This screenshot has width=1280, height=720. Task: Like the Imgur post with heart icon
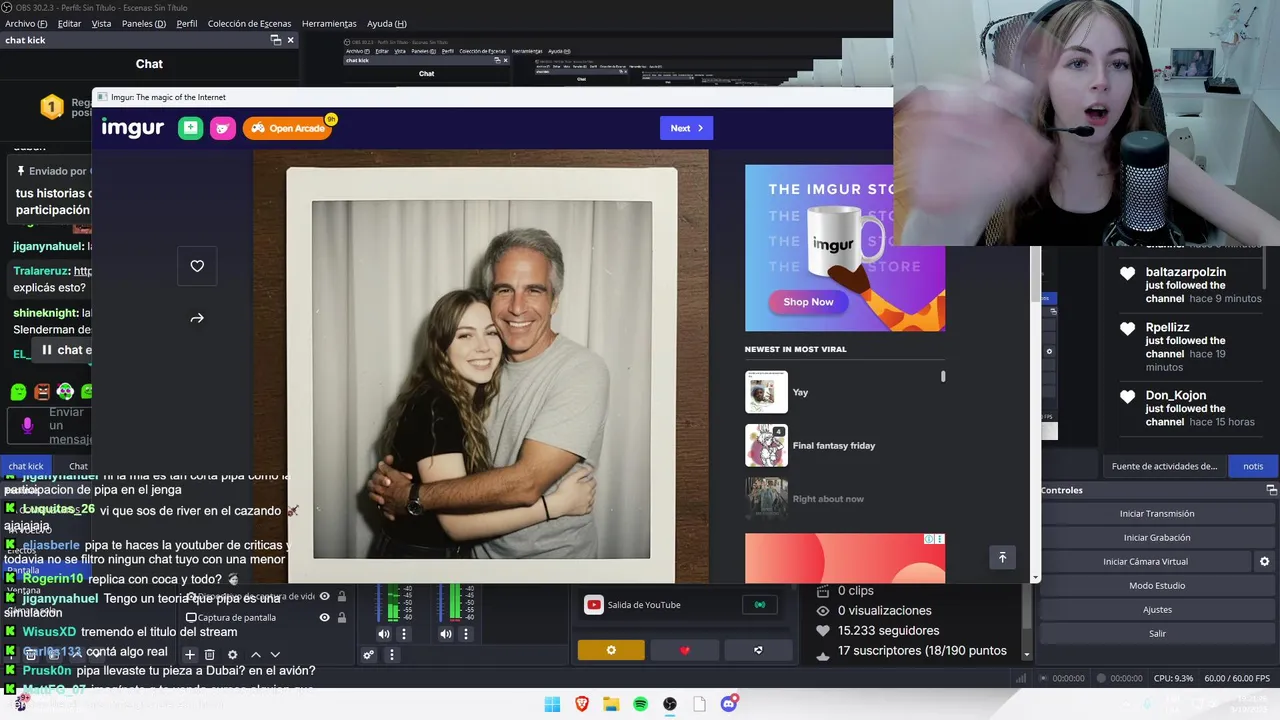coord(197,266)
